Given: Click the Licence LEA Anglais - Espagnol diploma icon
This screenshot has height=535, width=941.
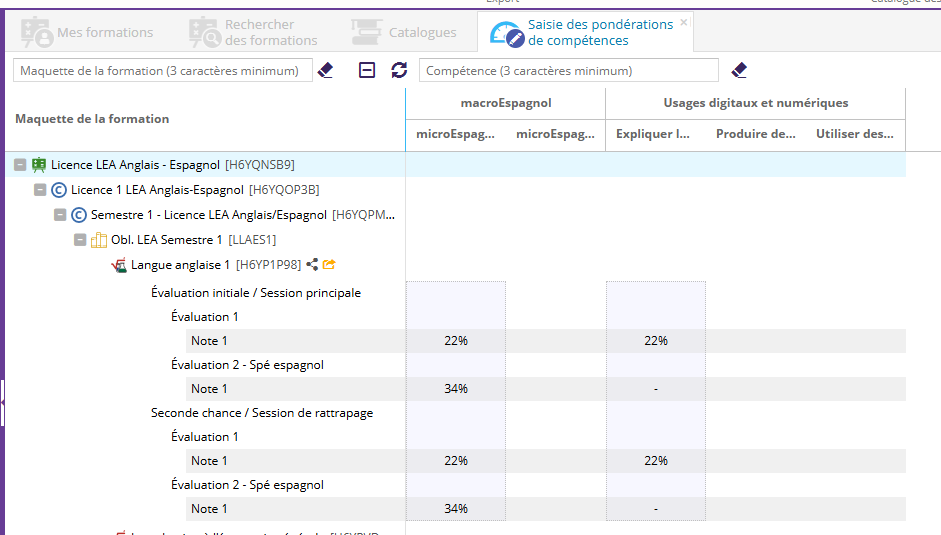Looking at the screenshot, I should pos(39,165).
